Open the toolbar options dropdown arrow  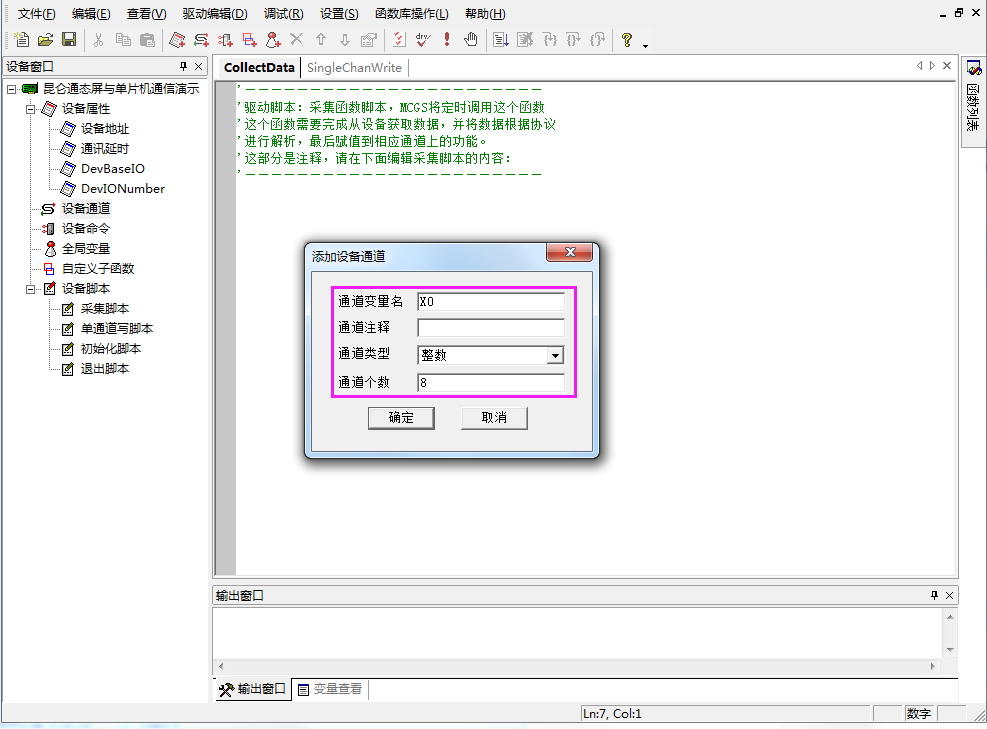pos(645,45)
